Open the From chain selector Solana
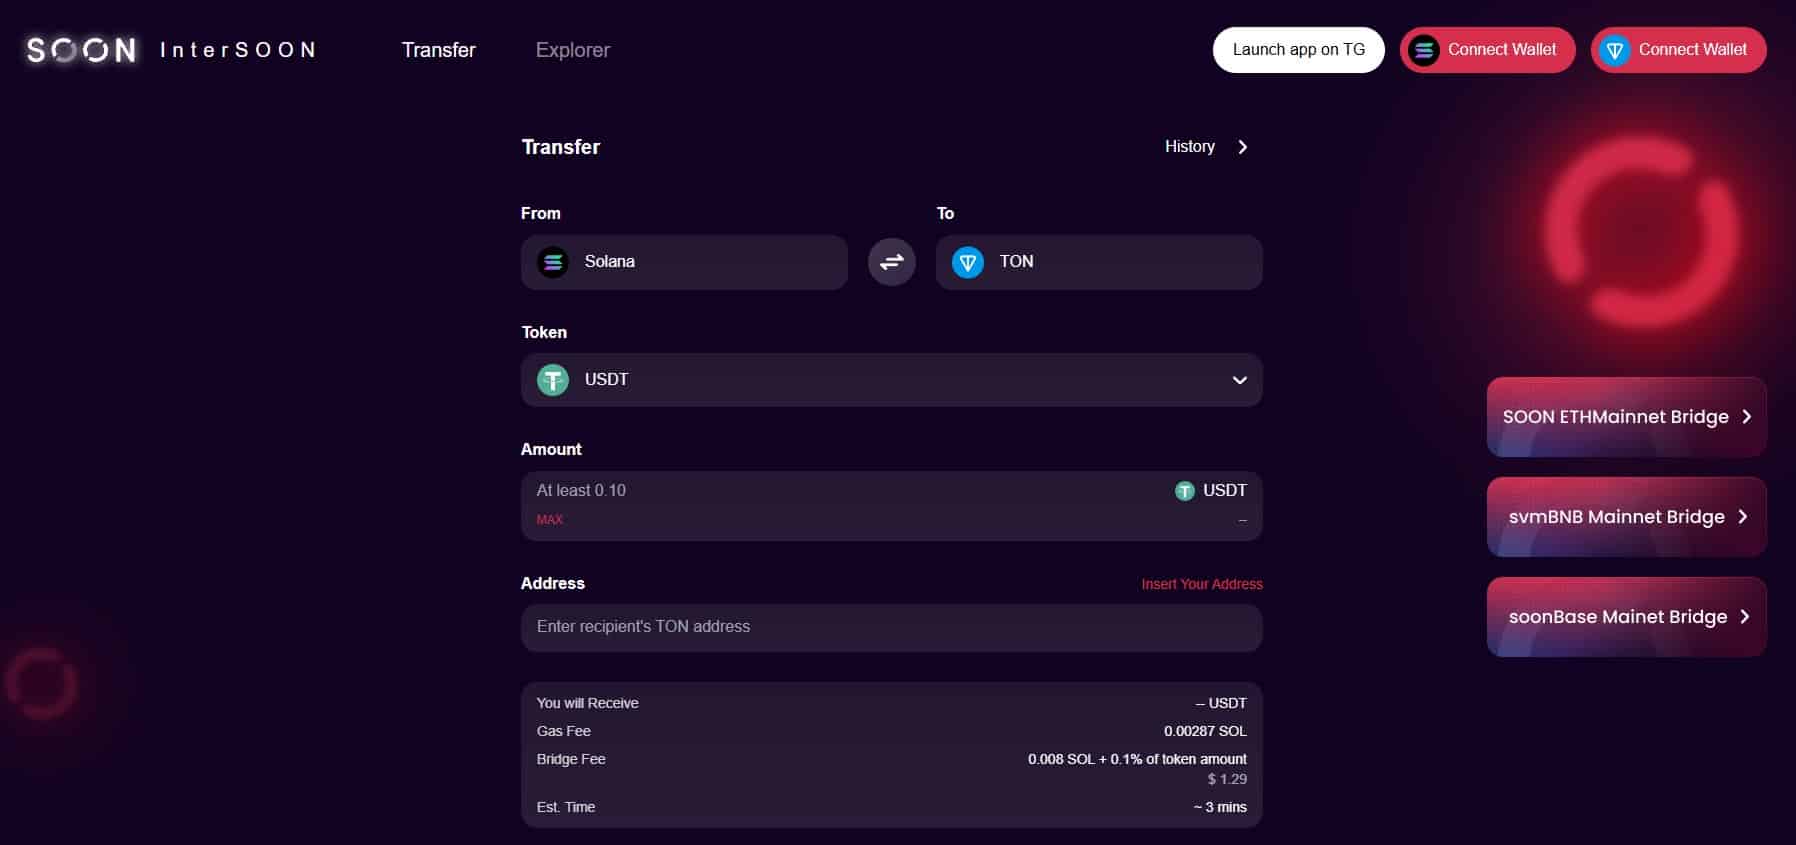Screen dimensions: 1796x845 (x=684, y=262)
